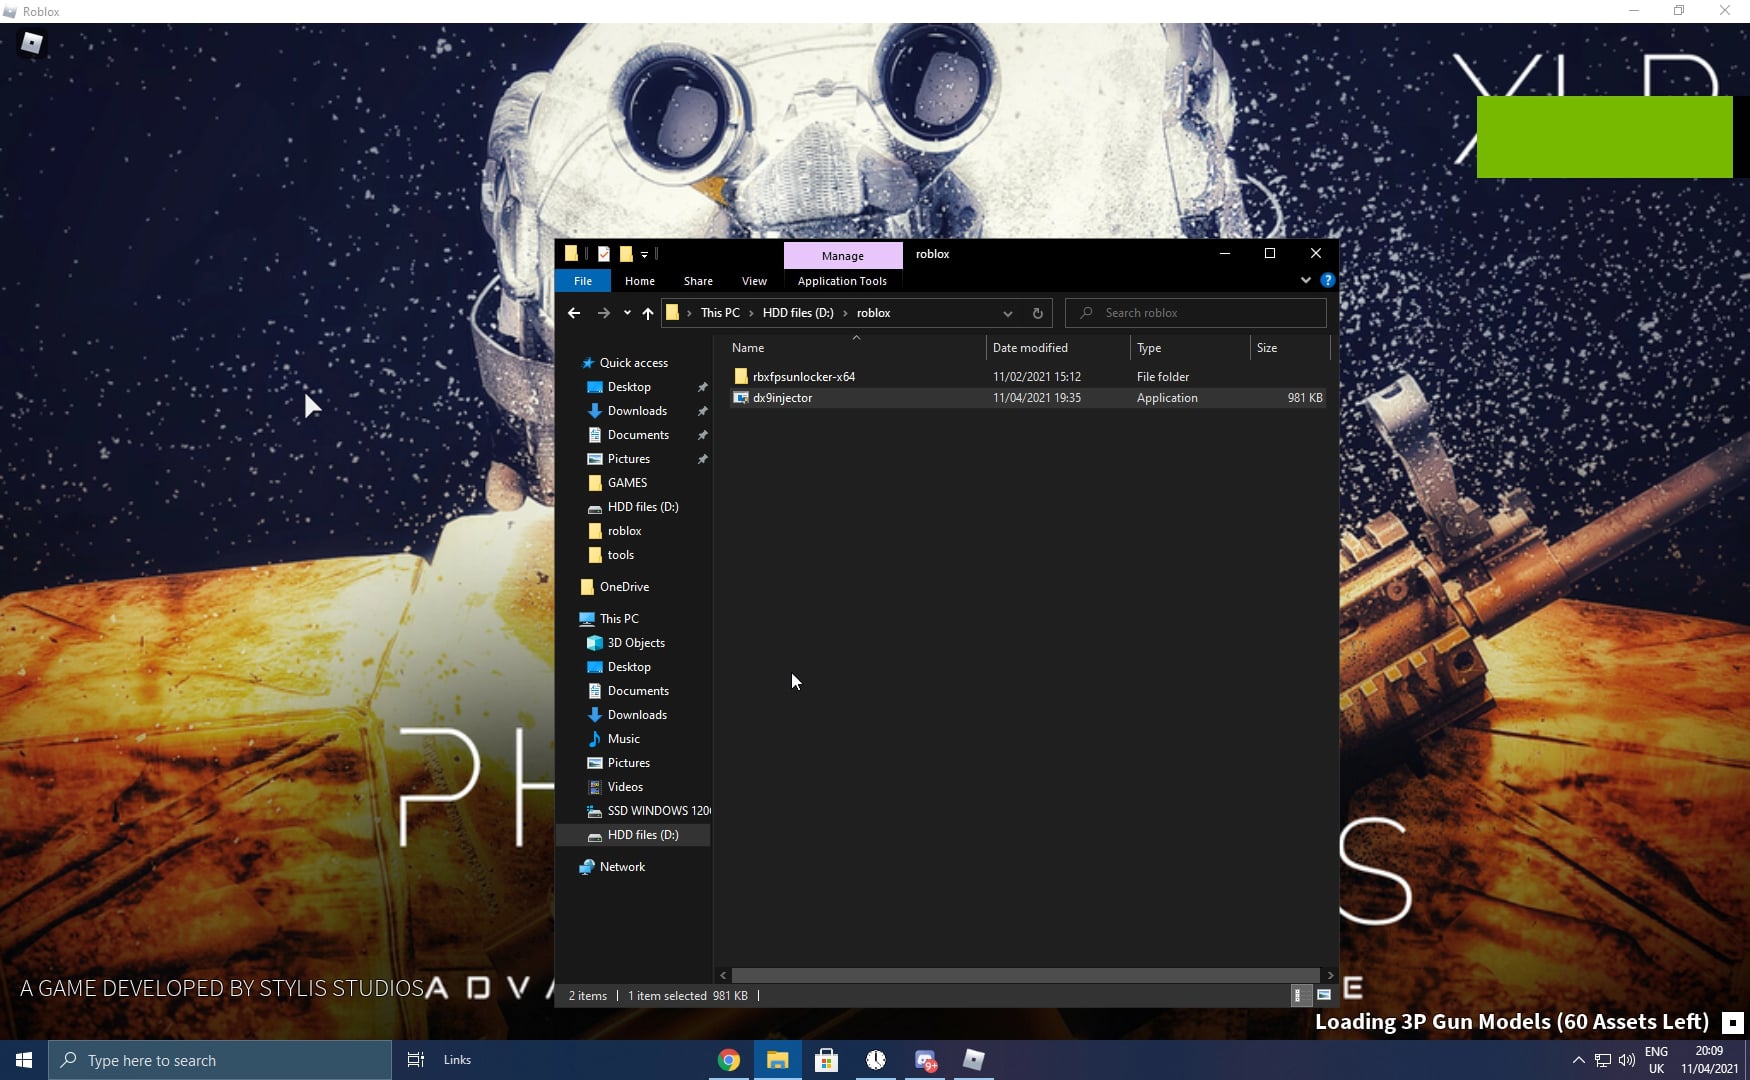Open the dx9injector application
Viewport: 1750px width, 1080px height.
(x=782, y=398)
